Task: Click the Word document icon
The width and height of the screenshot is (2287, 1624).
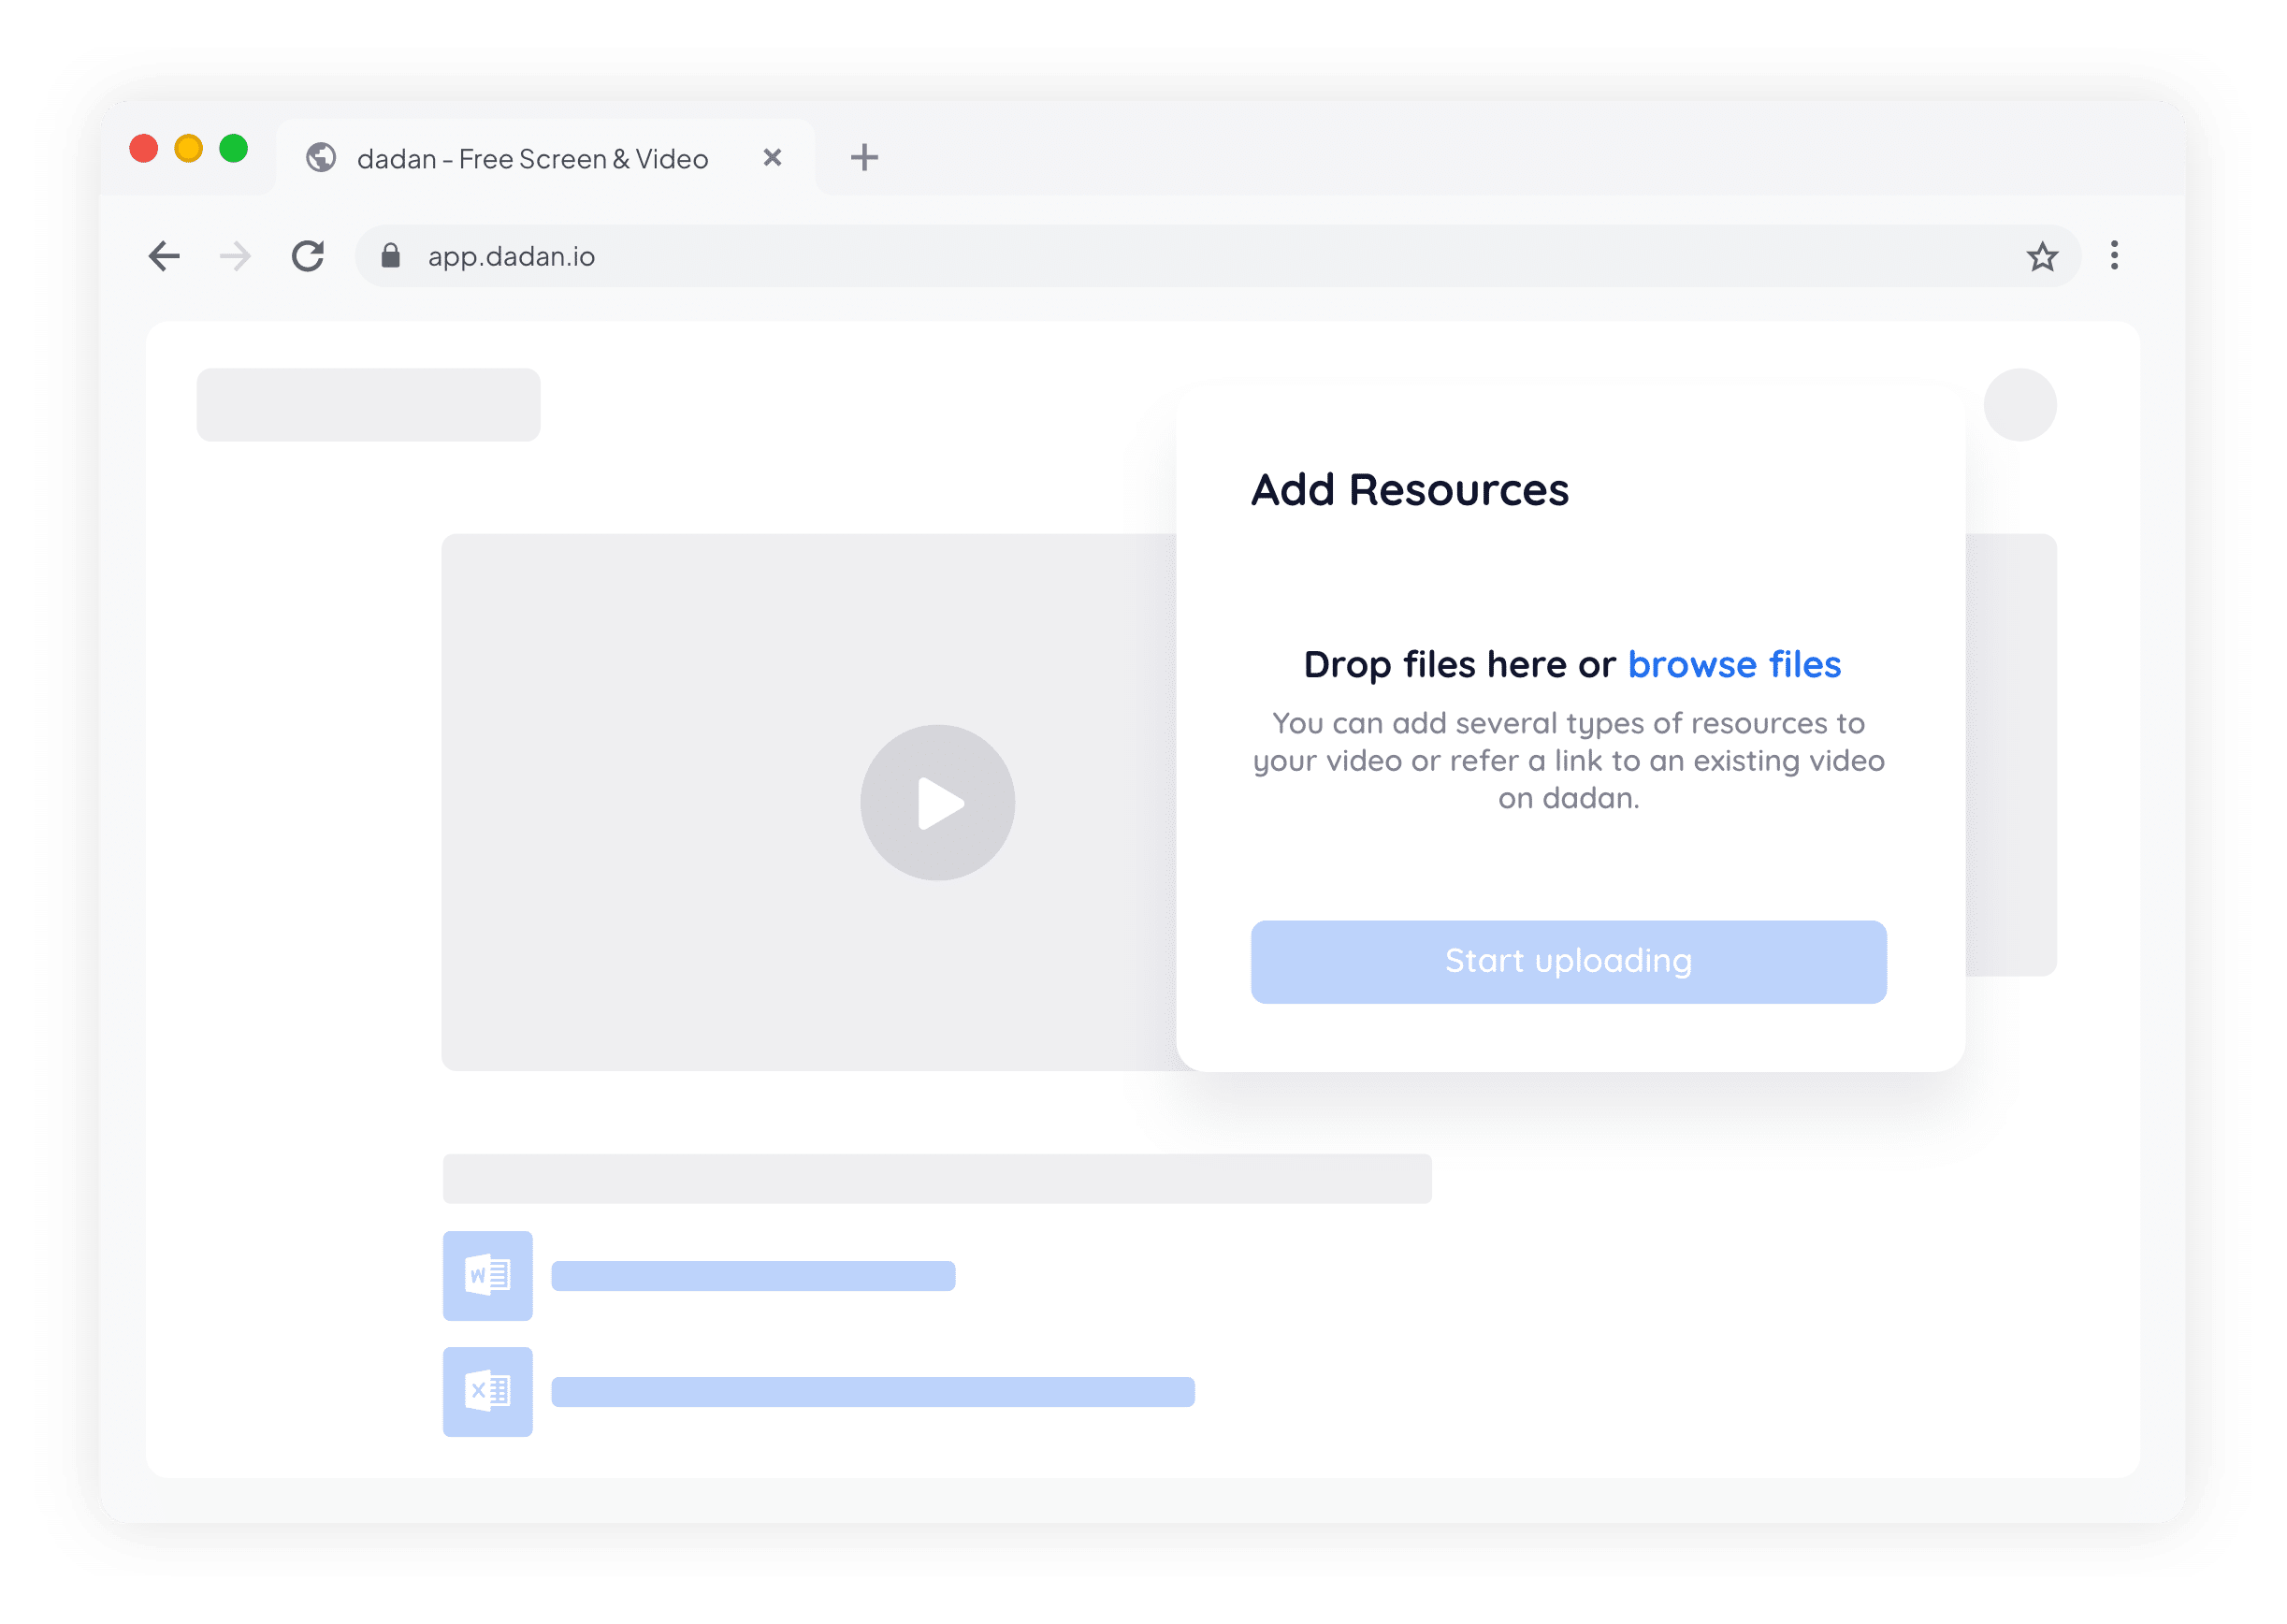Action: click(488, 1275)
